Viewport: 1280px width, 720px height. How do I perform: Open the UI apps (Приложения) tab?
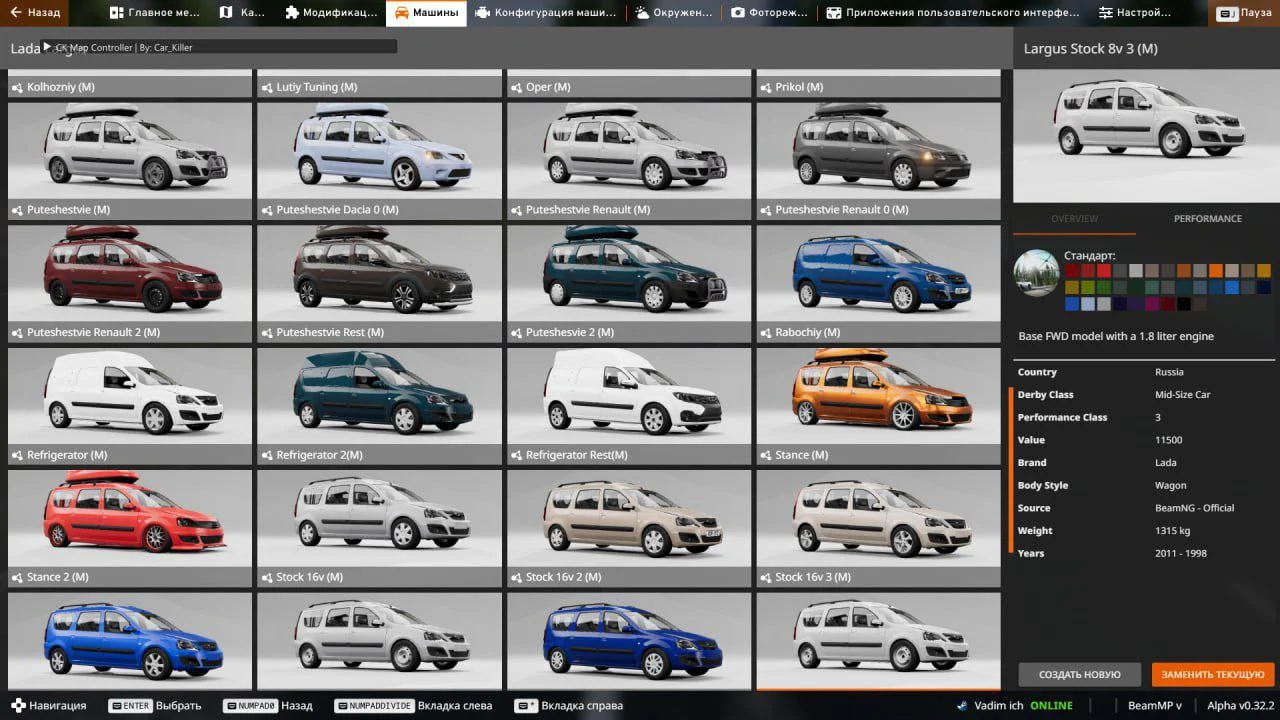(x=951, y=13)
